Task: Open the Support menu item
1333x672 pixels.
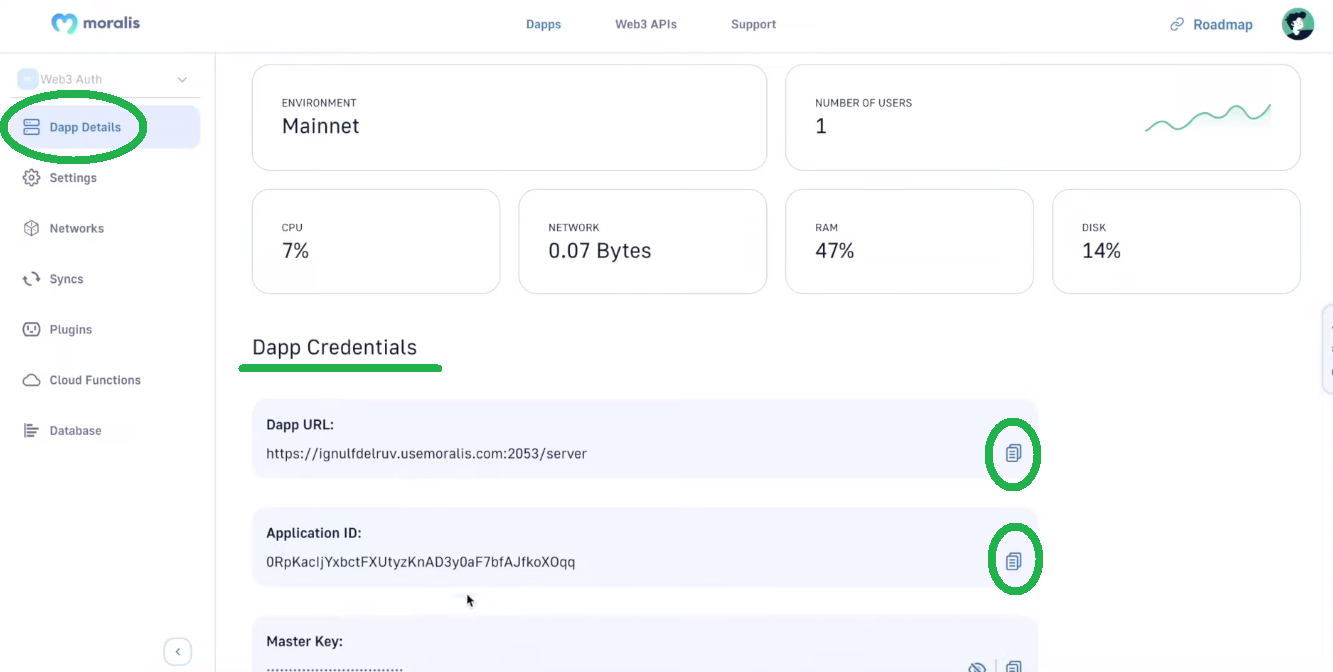Action: [753, 24]
